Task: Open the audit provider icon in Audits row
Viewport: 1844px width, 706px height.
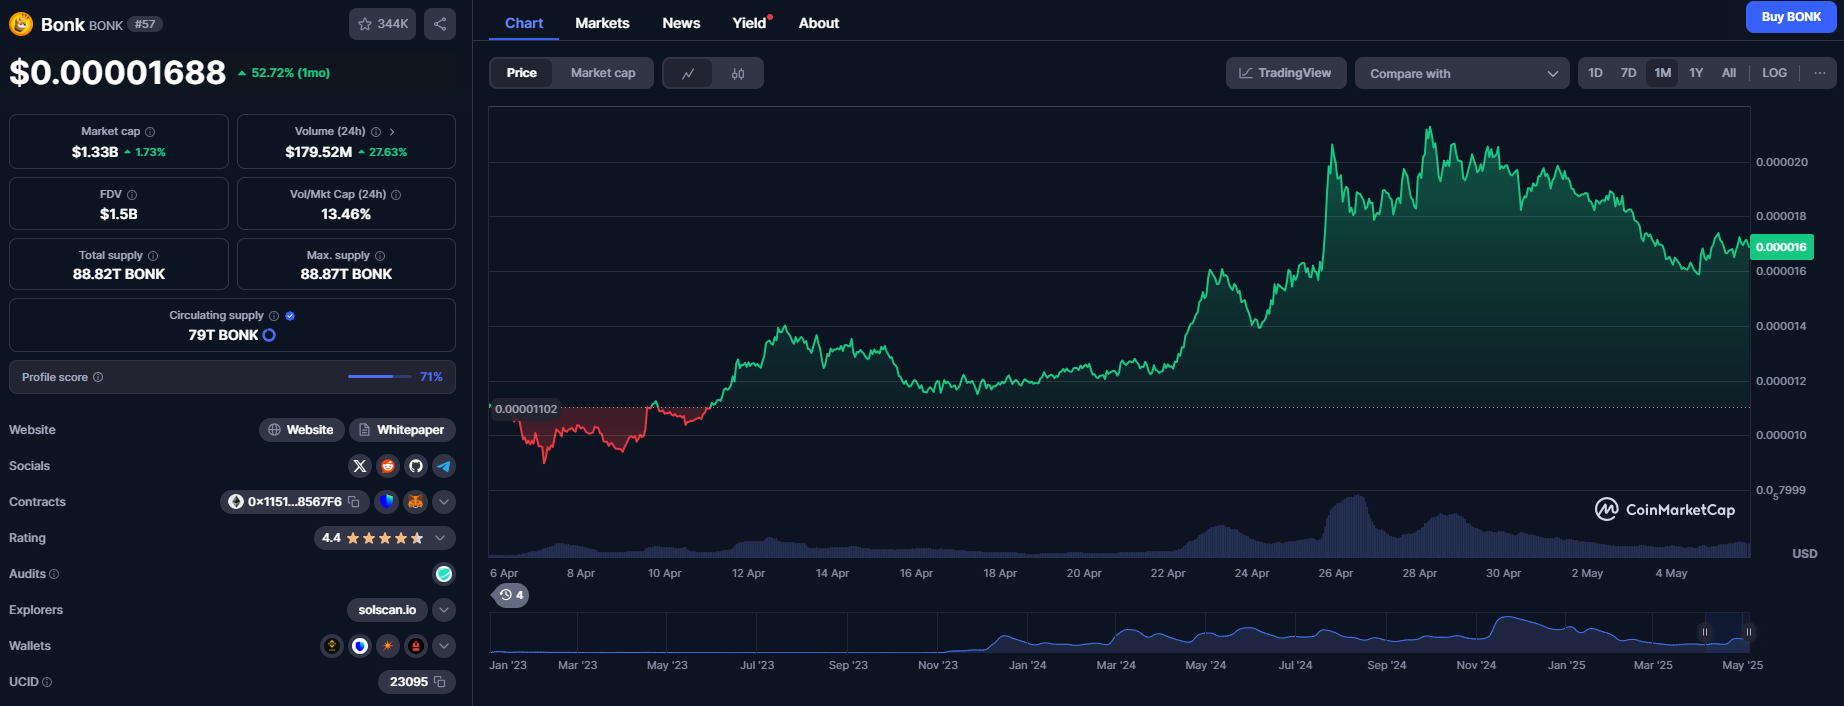Action: pos(444,574)
